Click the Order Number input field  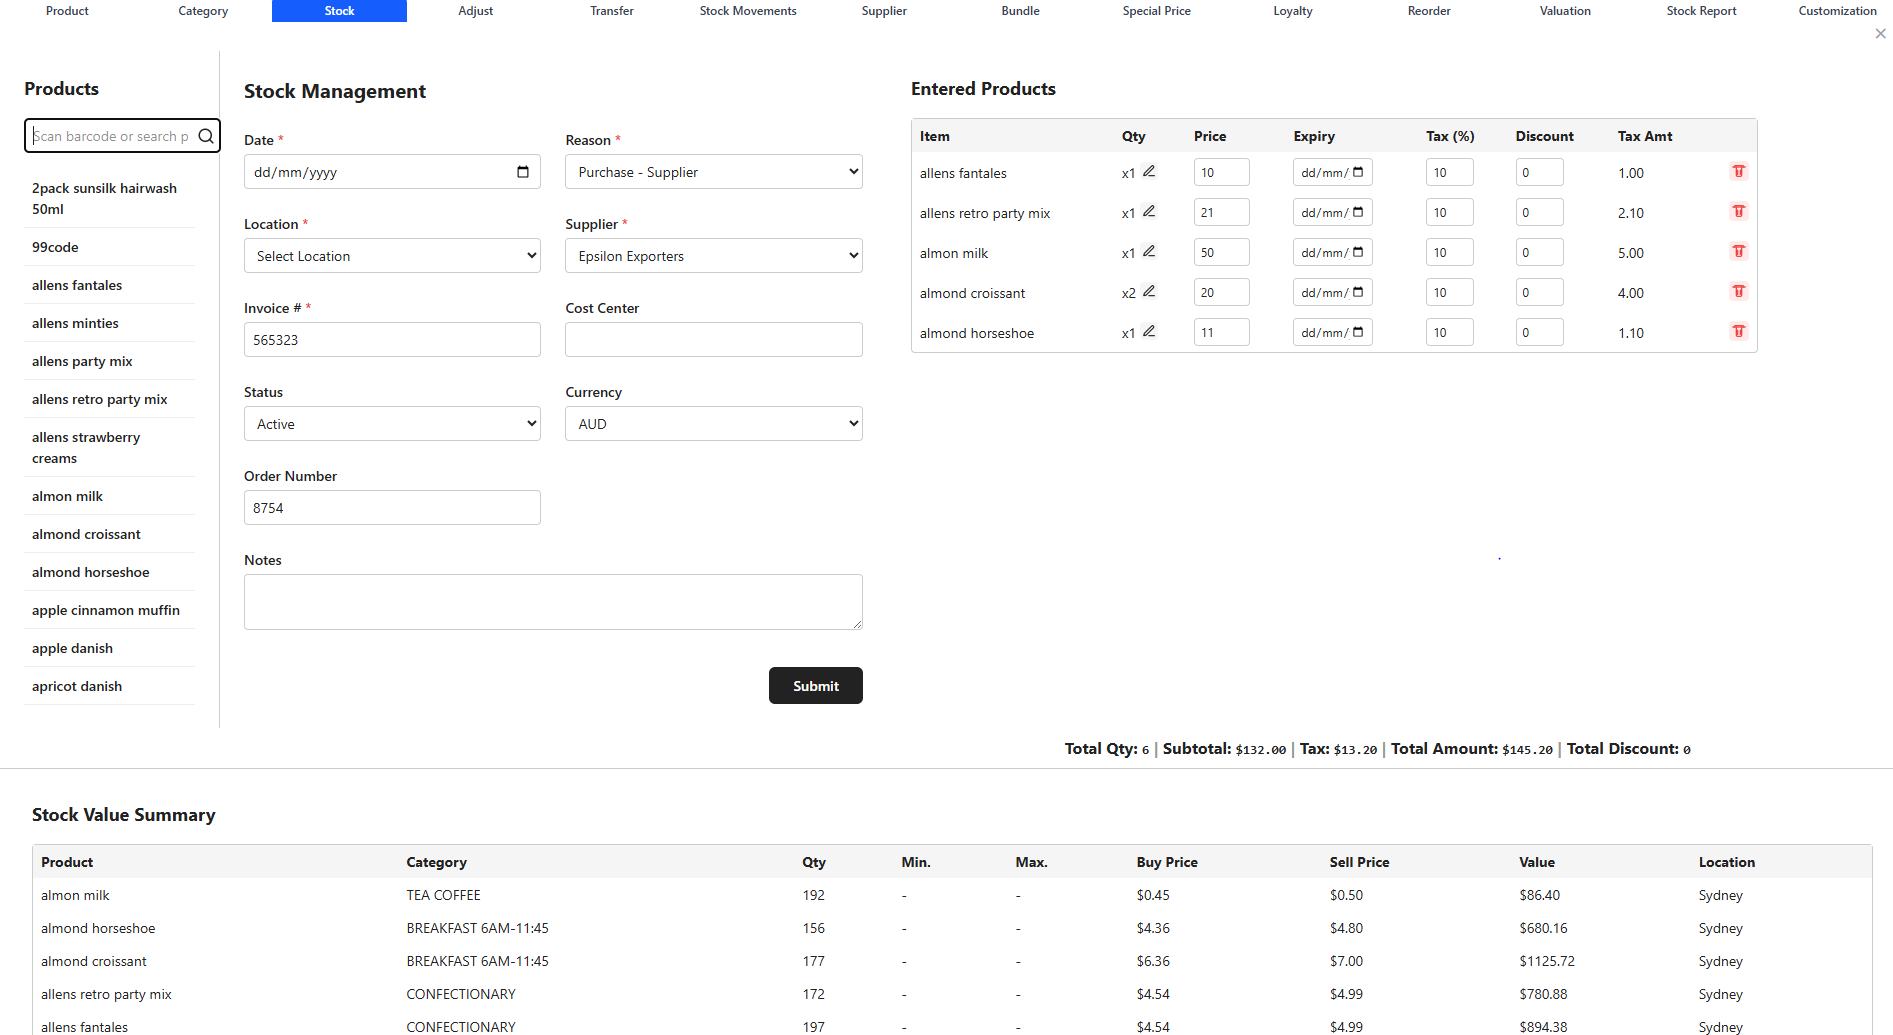click(392, 508)
